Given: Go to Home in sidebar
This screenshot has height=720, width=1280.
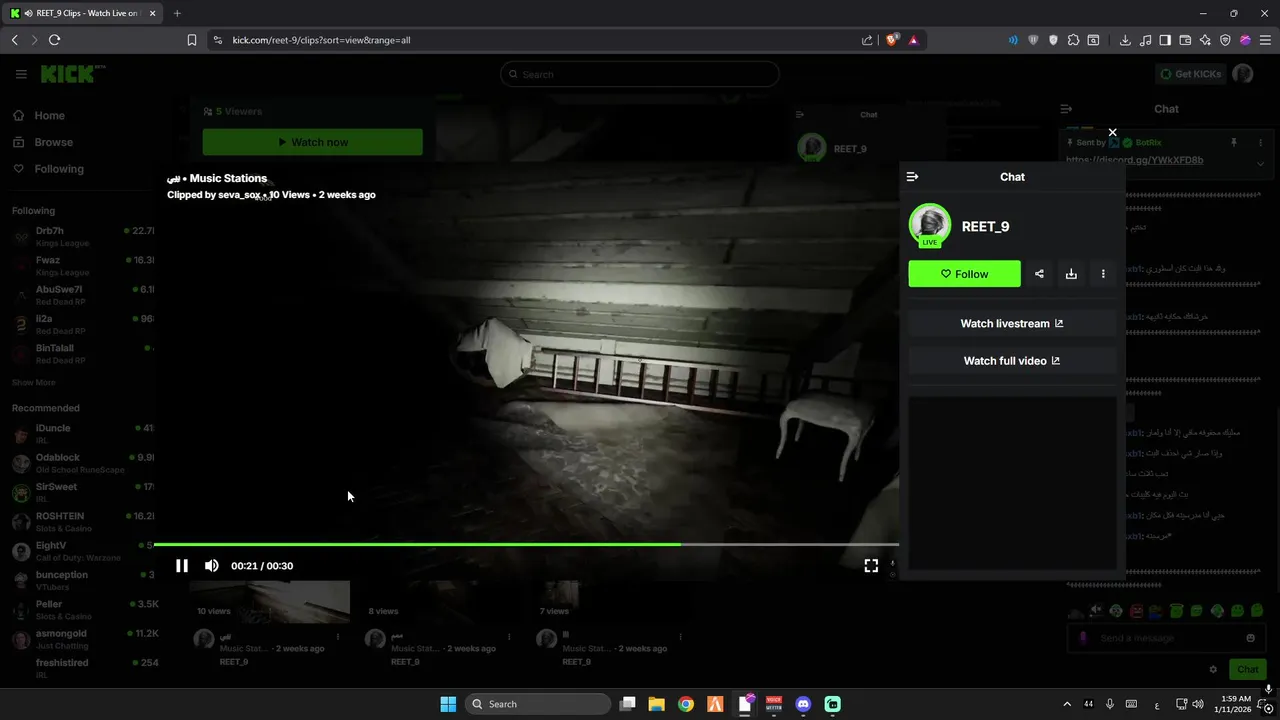Looking at the screenshot, I should (x=49, y=115).
